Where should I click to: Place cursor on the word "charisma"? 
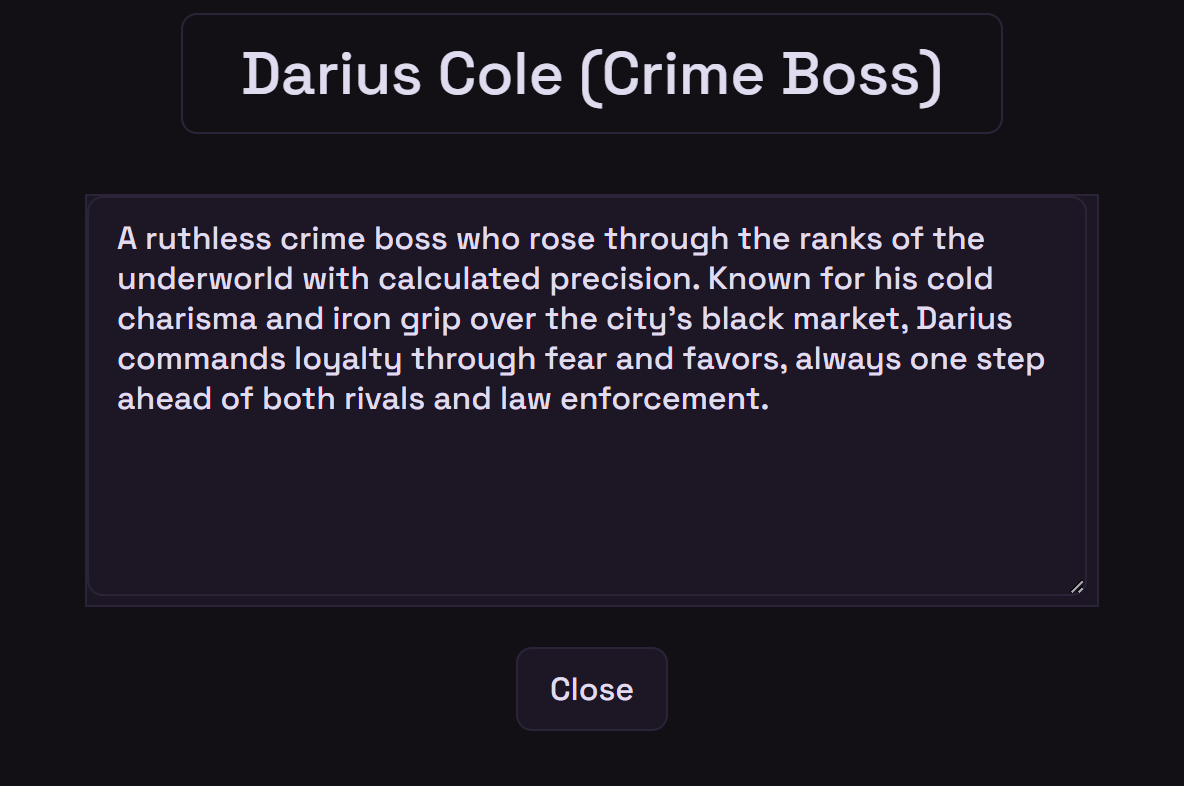click(187, 319)
